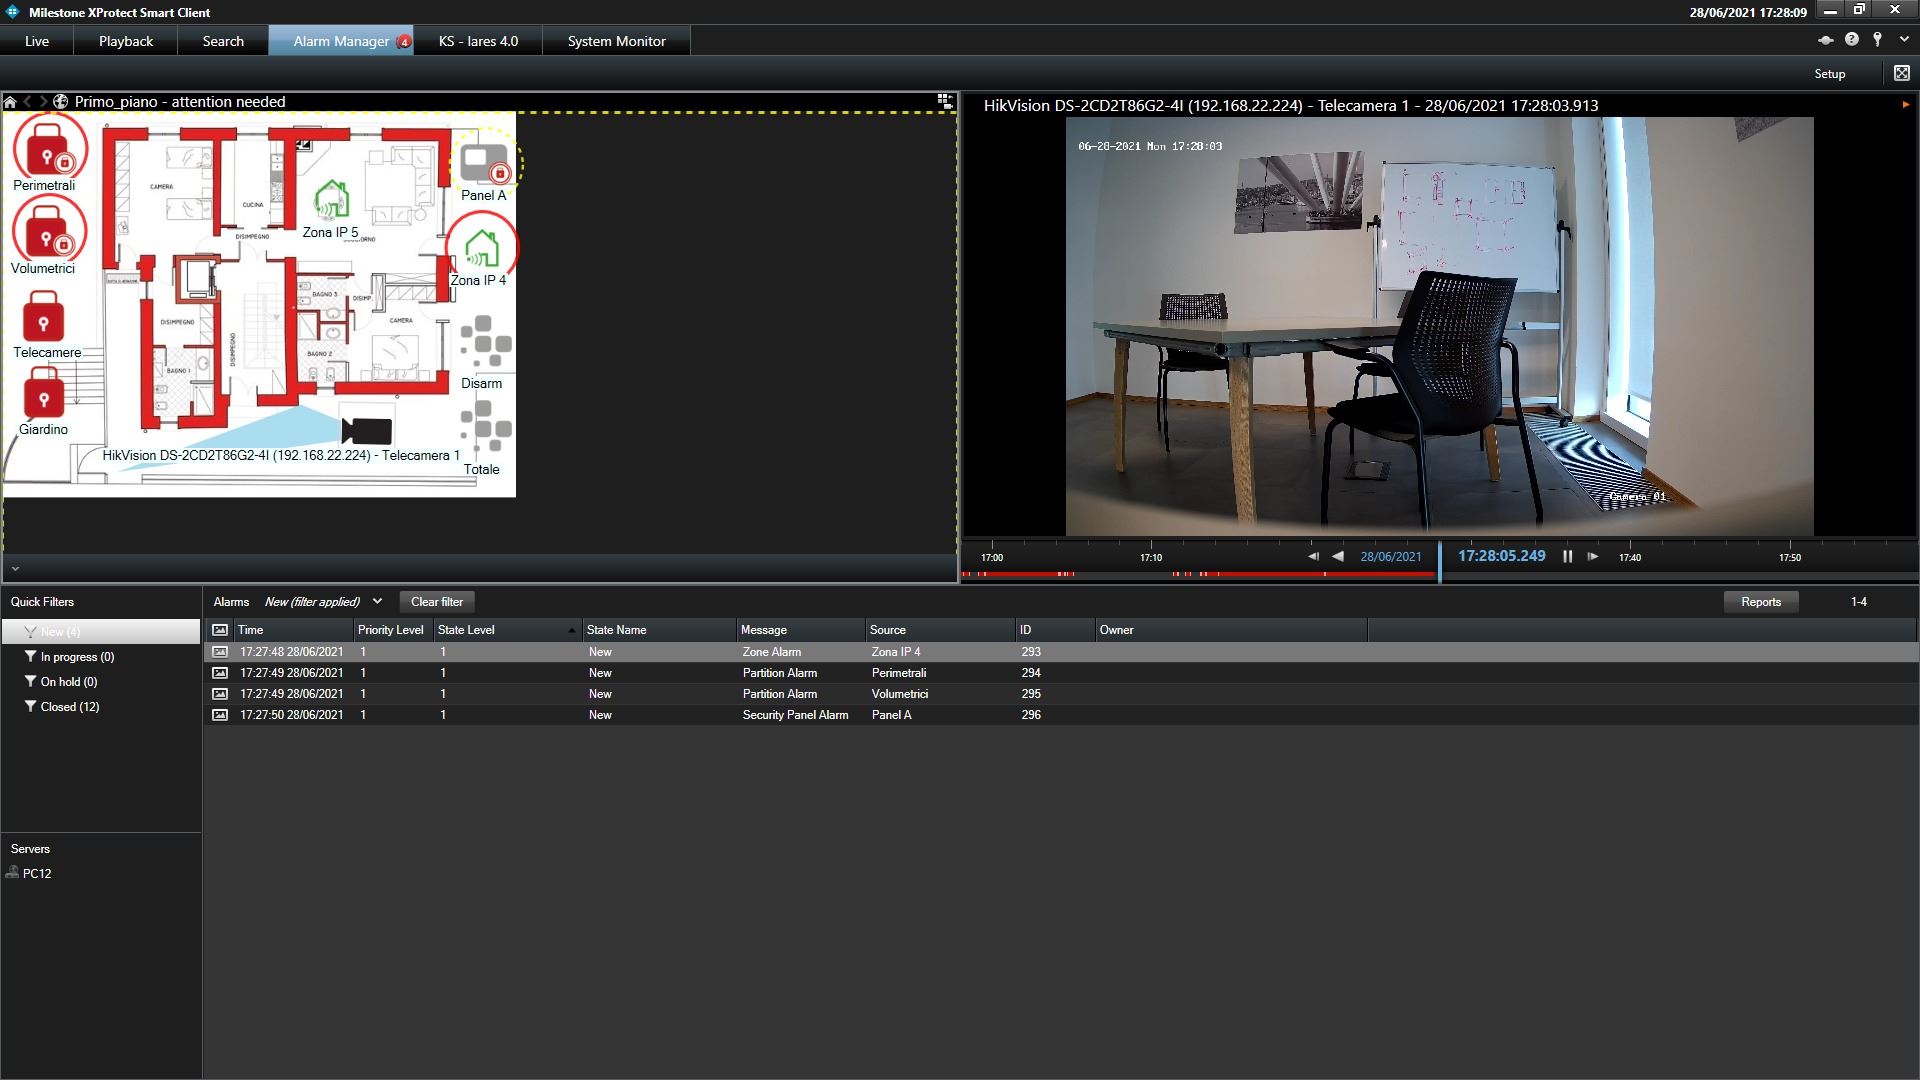Select the Panel A Security Panel Alarm row
This screenshot has width=1920, height=1080.
point(1061,715)
